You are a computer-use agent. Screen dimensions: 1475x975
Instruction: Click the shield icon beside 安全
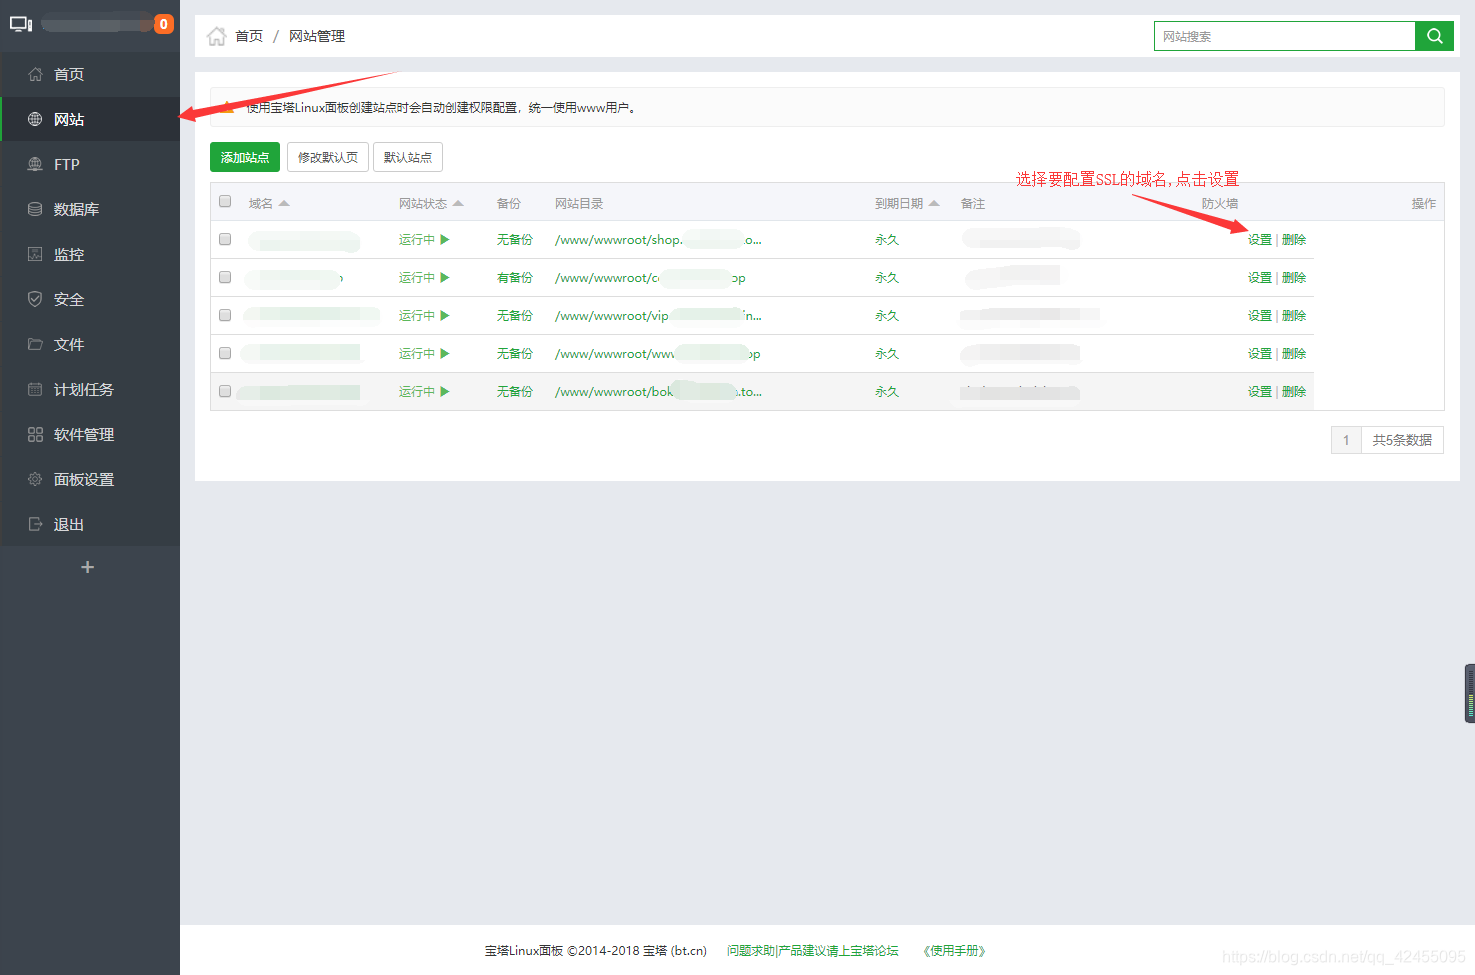35,299
